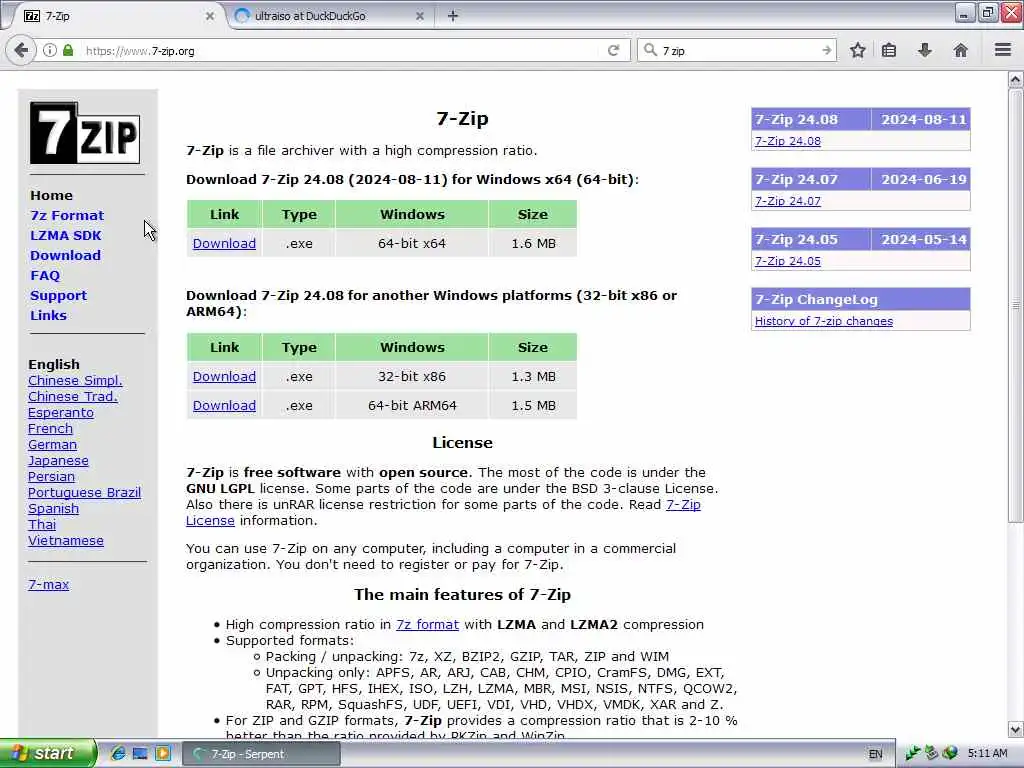Screen dimensions: 1024x768
Task: Switch language to Chinese Trad.
Action: pos(72,396)
